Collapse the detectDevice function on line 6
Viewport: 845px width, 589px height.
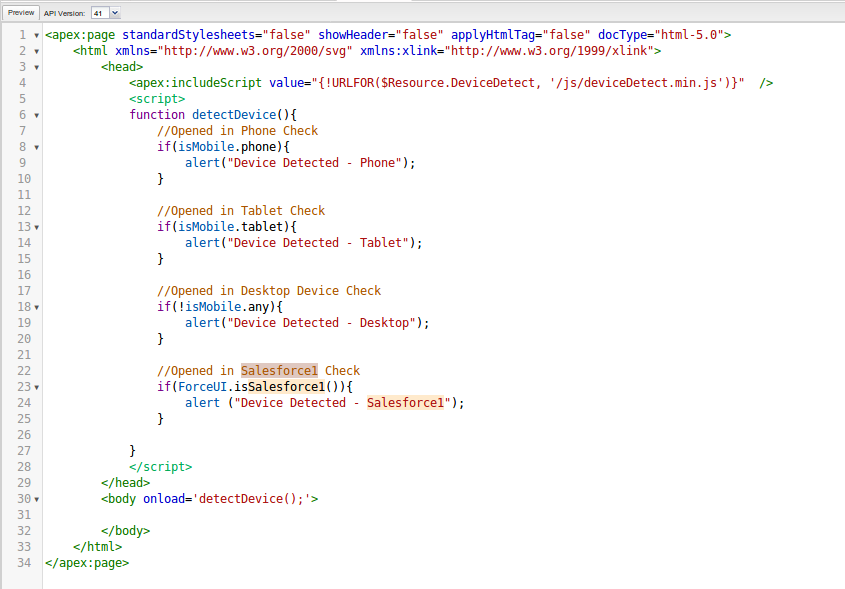pos(37,115)
